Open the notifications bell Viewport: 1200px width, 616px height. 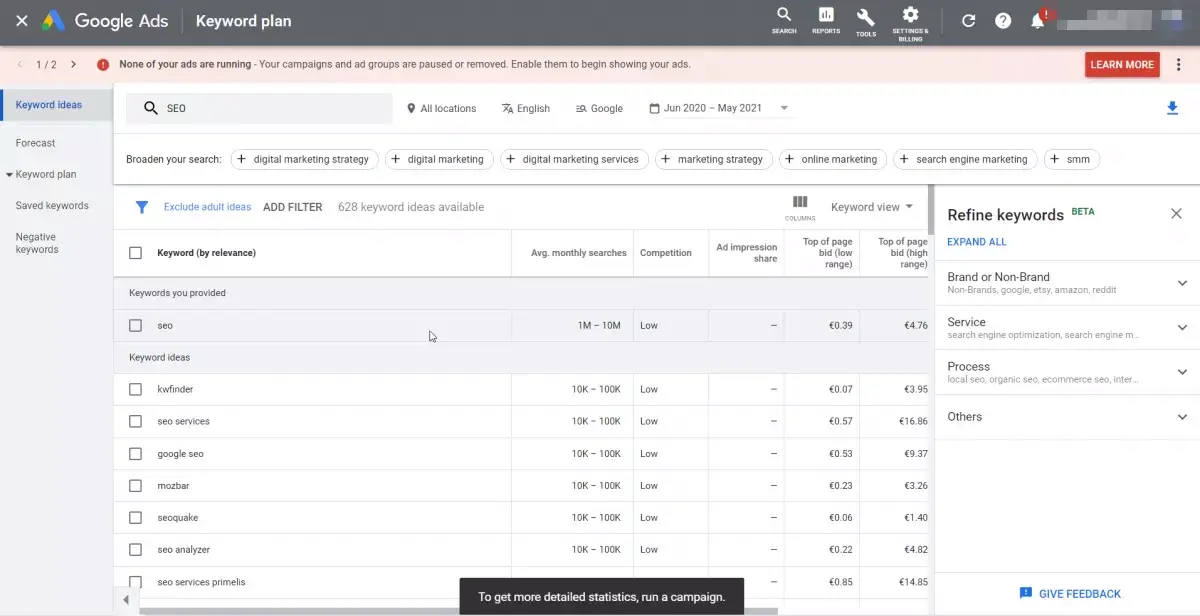(1038, 20)
